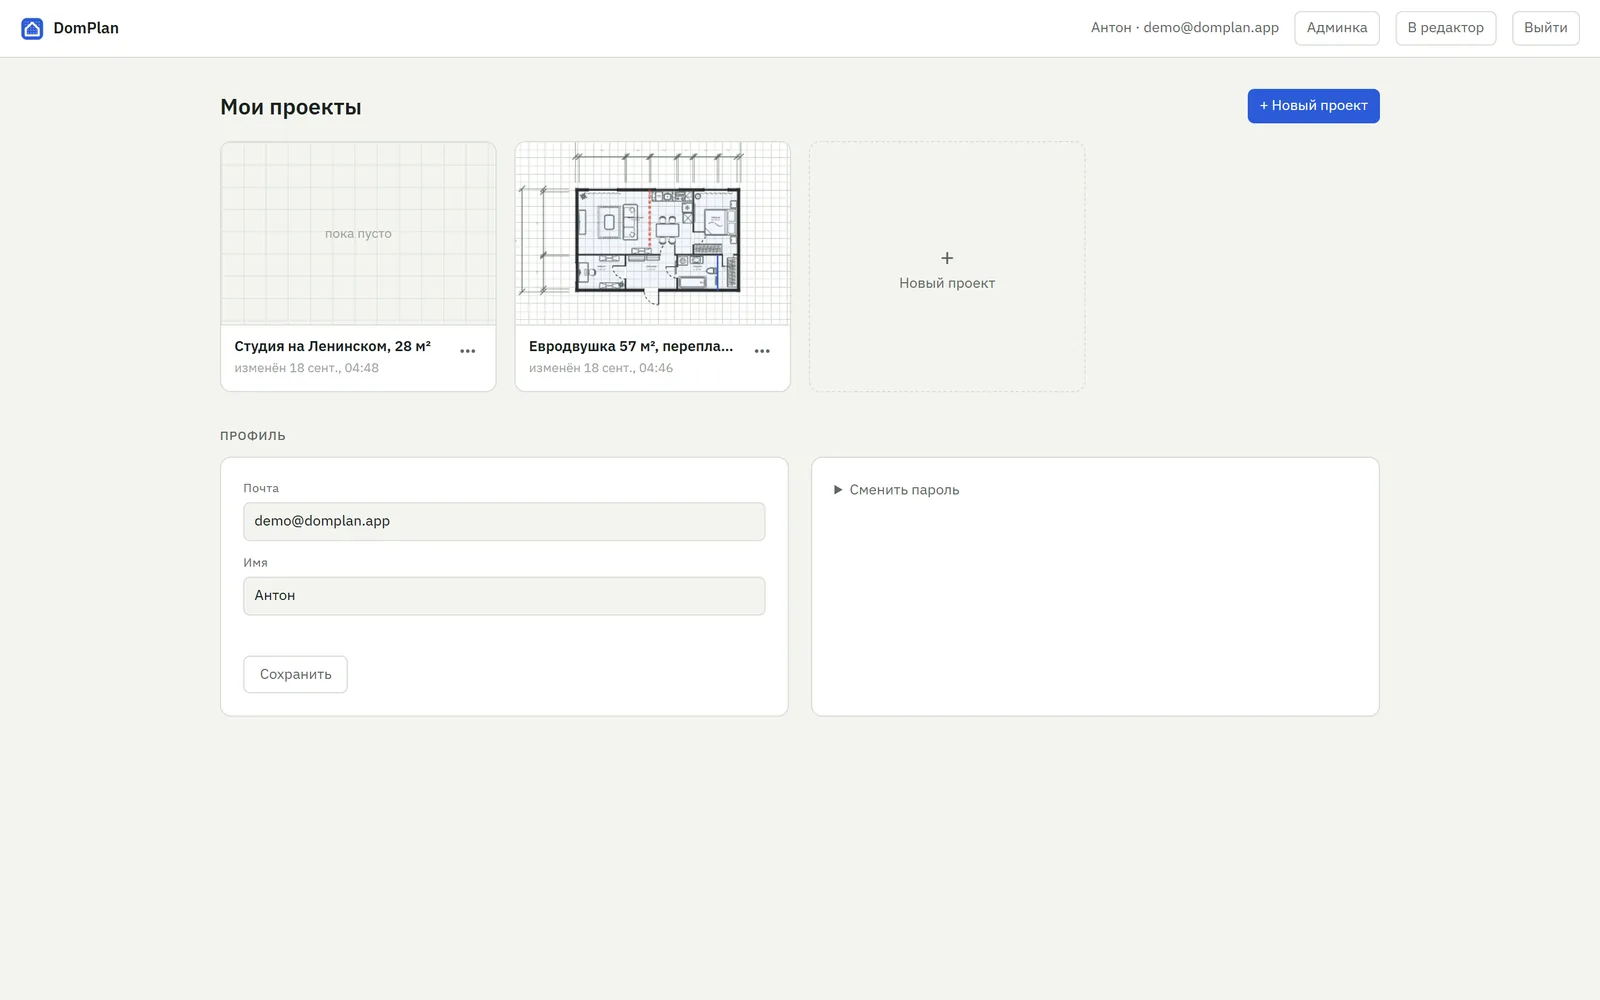The width and height of the screenshot is (1600, 1000).
Task: Open options menu for Евродвушка 57 м² project
Action: (762, 351)
